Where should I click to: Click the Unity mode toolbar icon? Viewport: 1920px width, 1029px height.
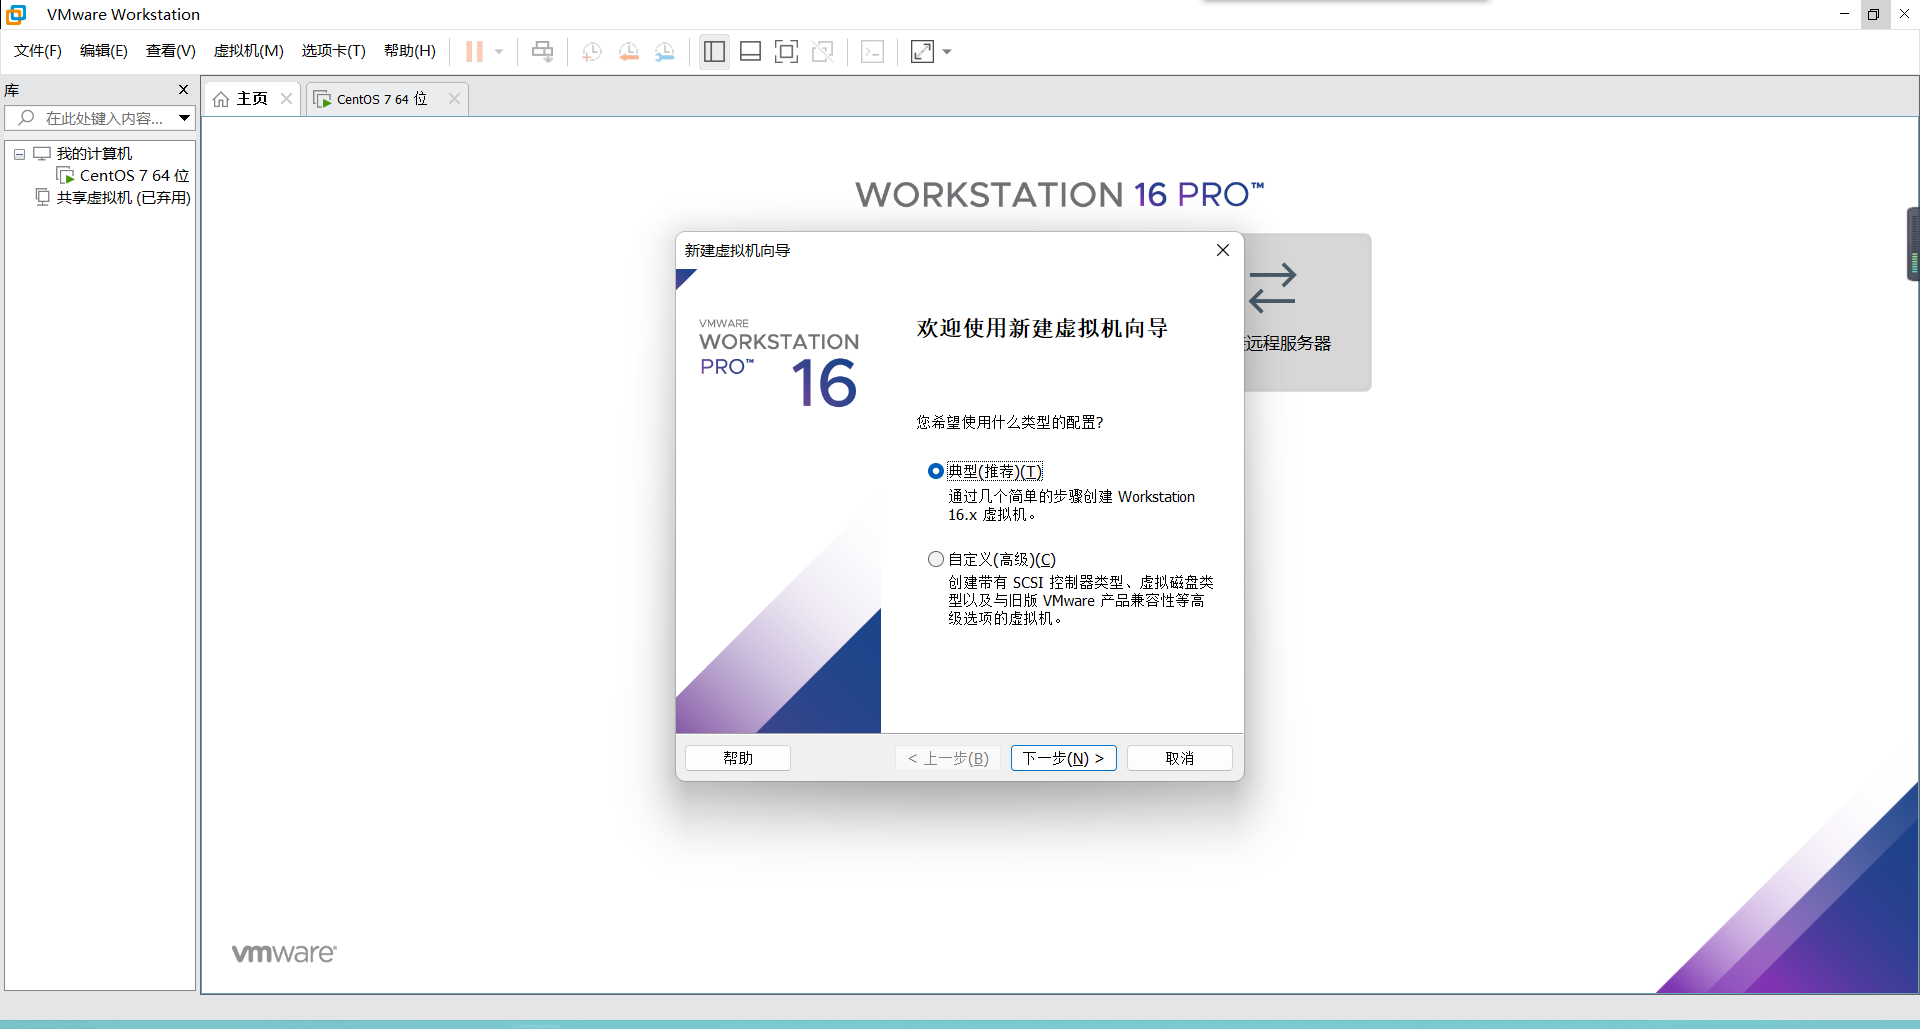(823, 52)
